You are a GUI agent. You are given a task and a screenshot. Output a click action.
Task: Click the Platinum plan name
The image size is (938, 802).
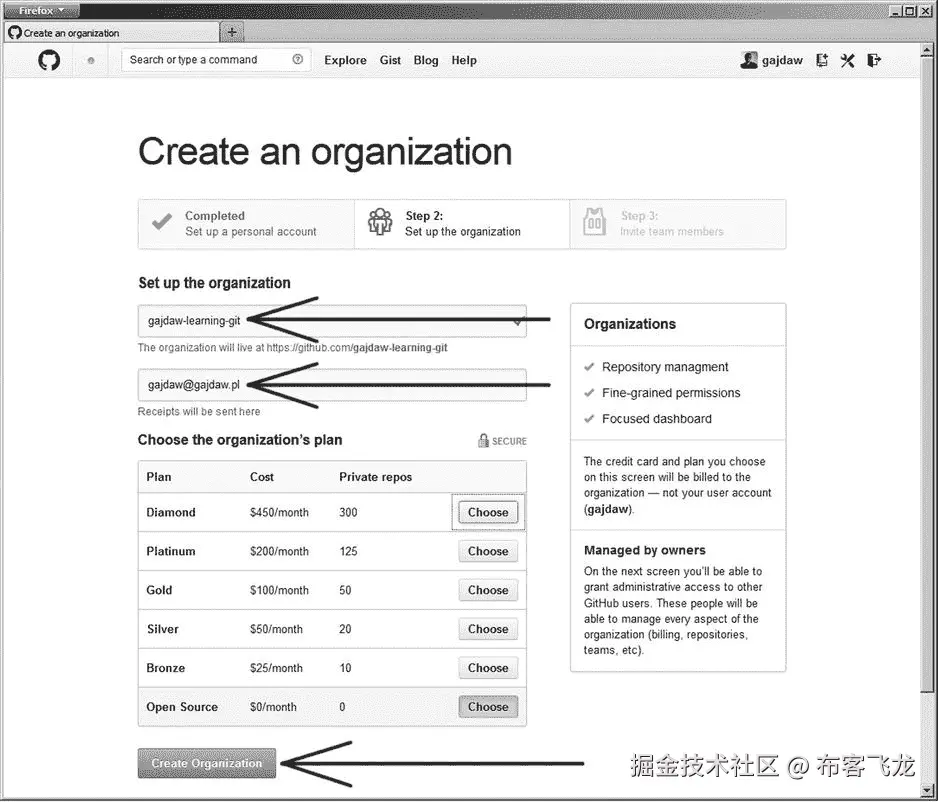pos(171,551)
